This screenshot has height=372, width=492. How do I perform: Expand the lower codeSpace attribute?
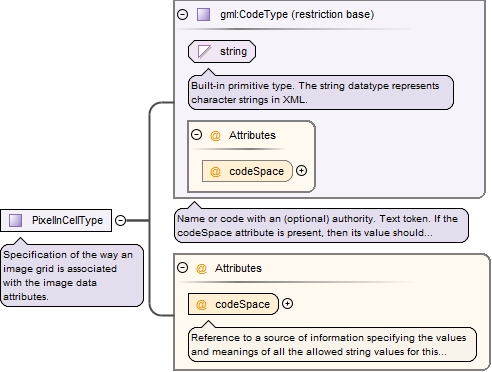click(287, 304)
